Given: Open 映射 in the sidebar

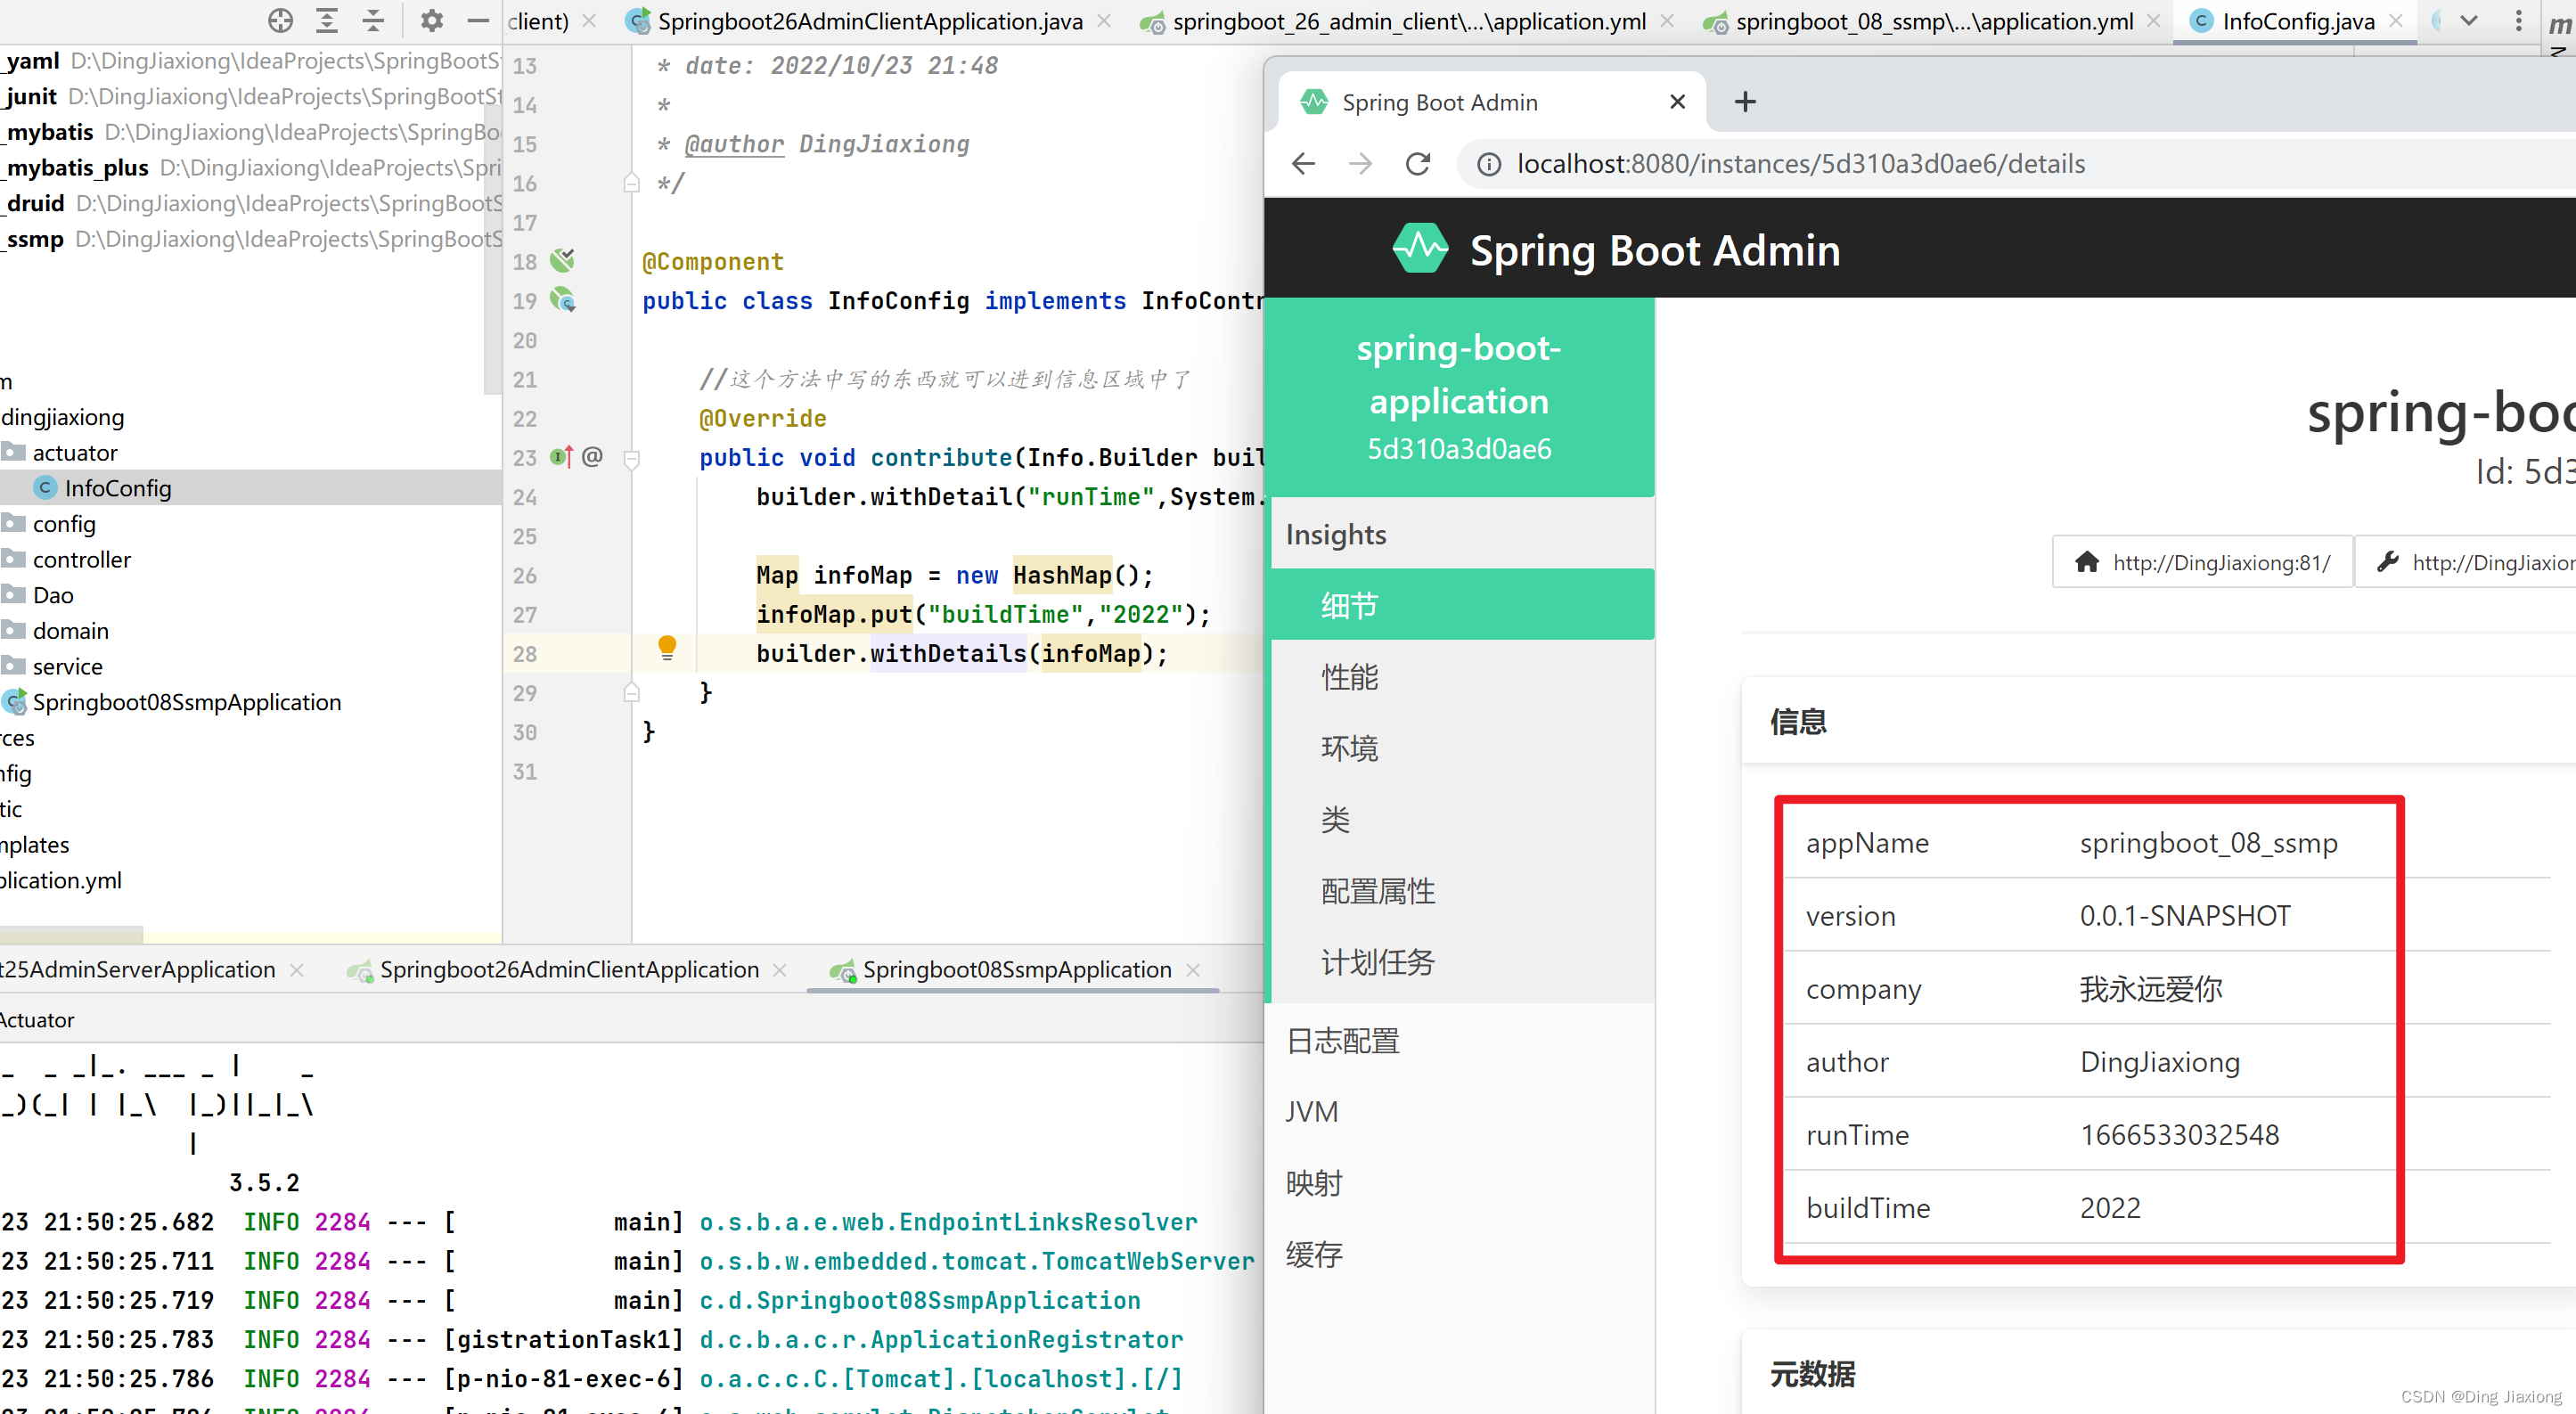Looking at the screenshot, I should coord(1462,1183).
